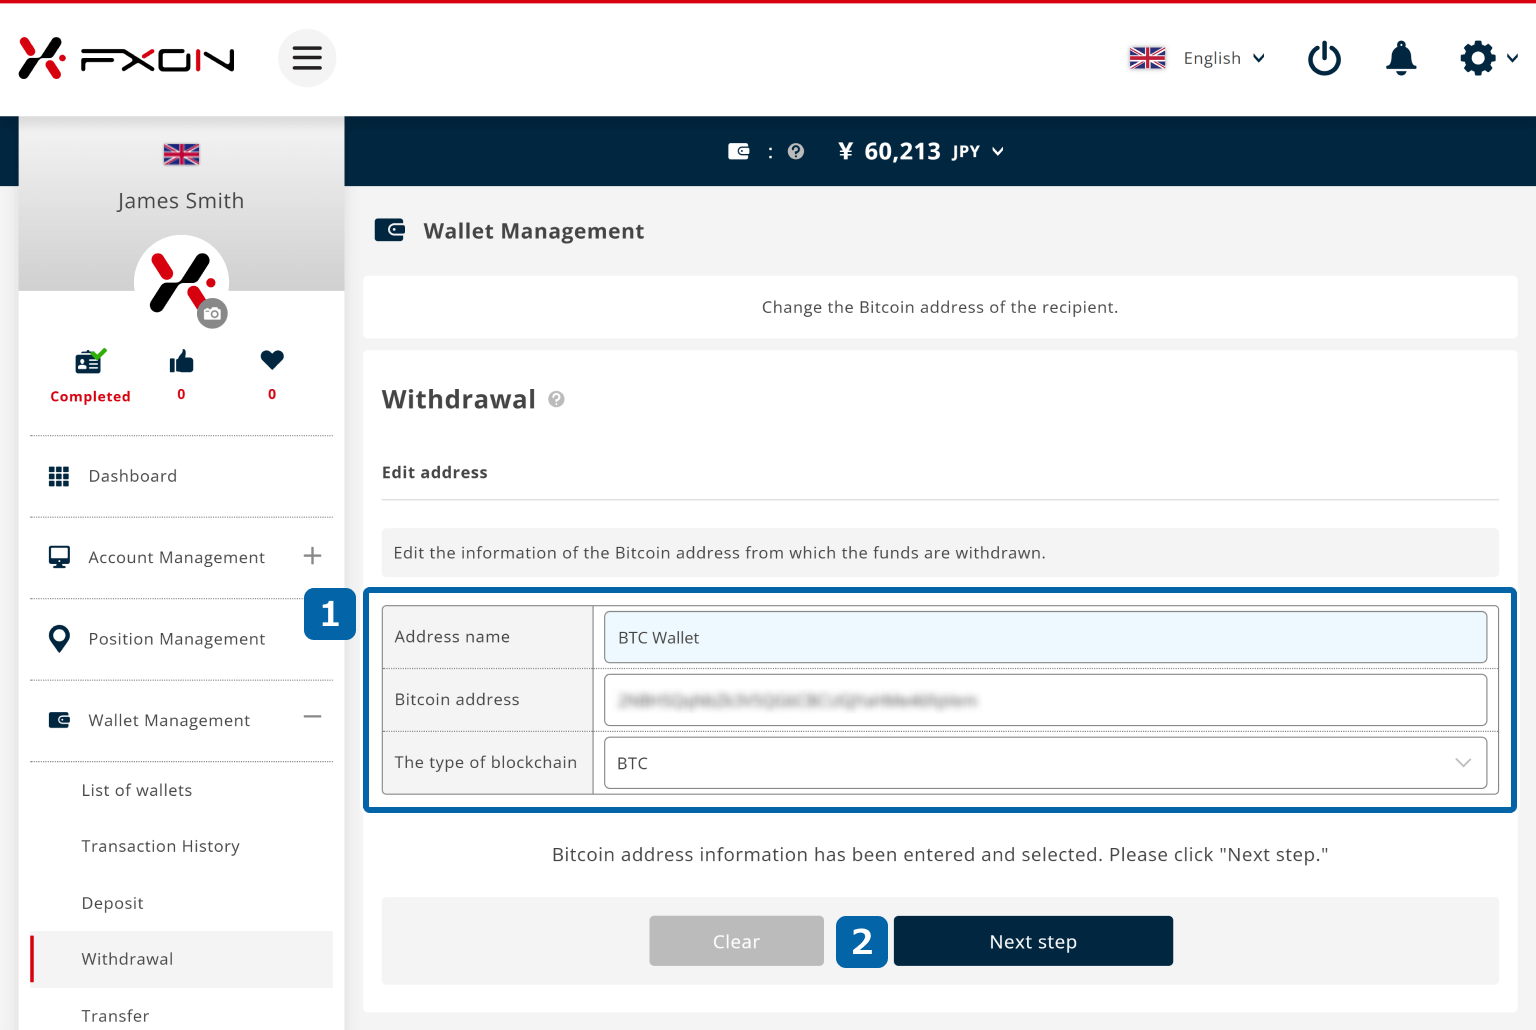1536x1030 pixels.
Task: Click the Next step button
Action: tap(1033, 941)
